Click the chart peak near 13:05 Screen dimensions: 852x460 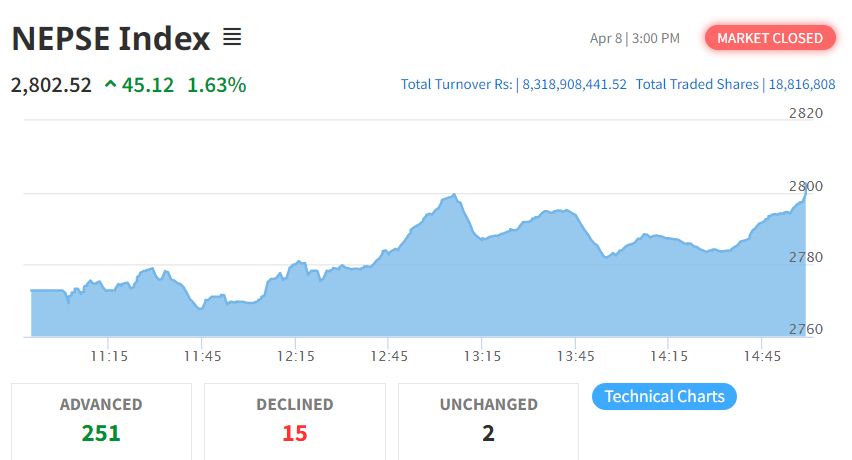(x=455, y=195)
